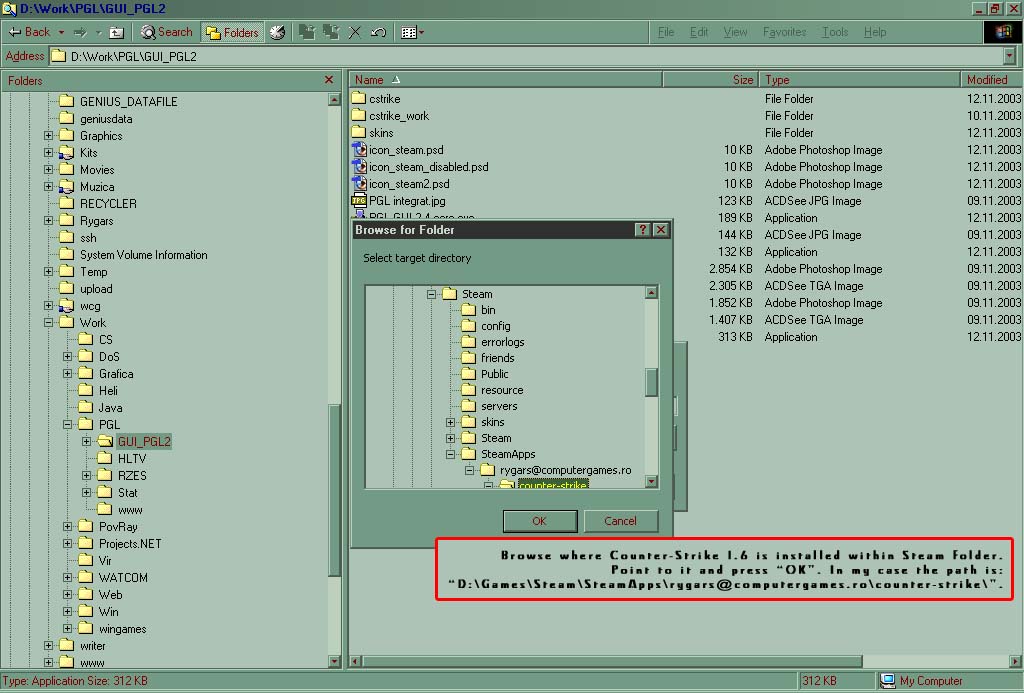Select the cstrike folder icon in file list
Viewport: 1024px width, 693px height.
(x=359, y=99)
